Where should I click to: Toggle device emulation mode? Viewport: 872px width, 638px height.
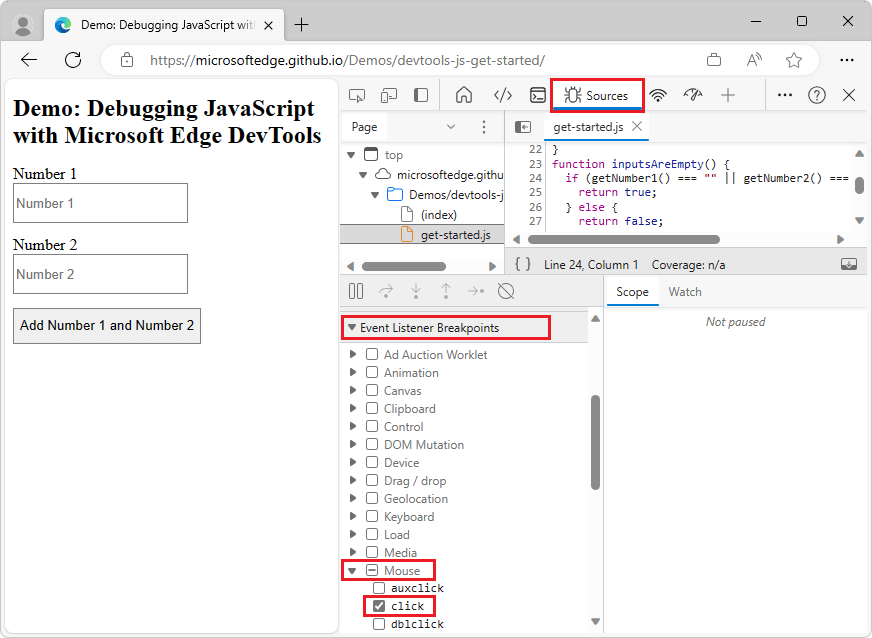pyautogui.click(x=389, y=95)
